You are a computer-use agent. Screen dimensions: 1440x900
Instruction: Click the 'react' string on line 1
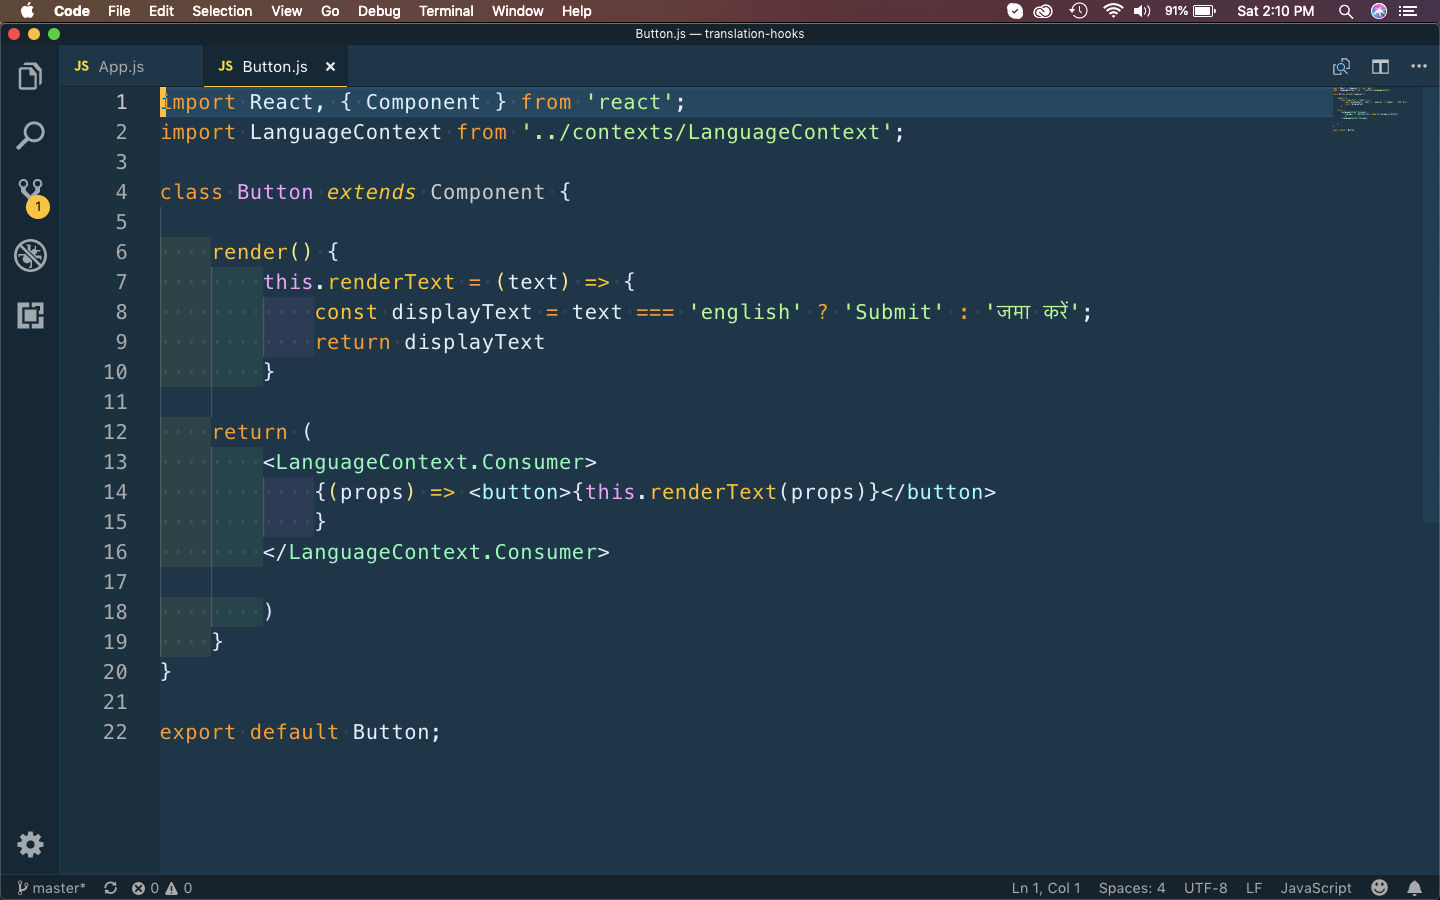(x=629, y=102)
